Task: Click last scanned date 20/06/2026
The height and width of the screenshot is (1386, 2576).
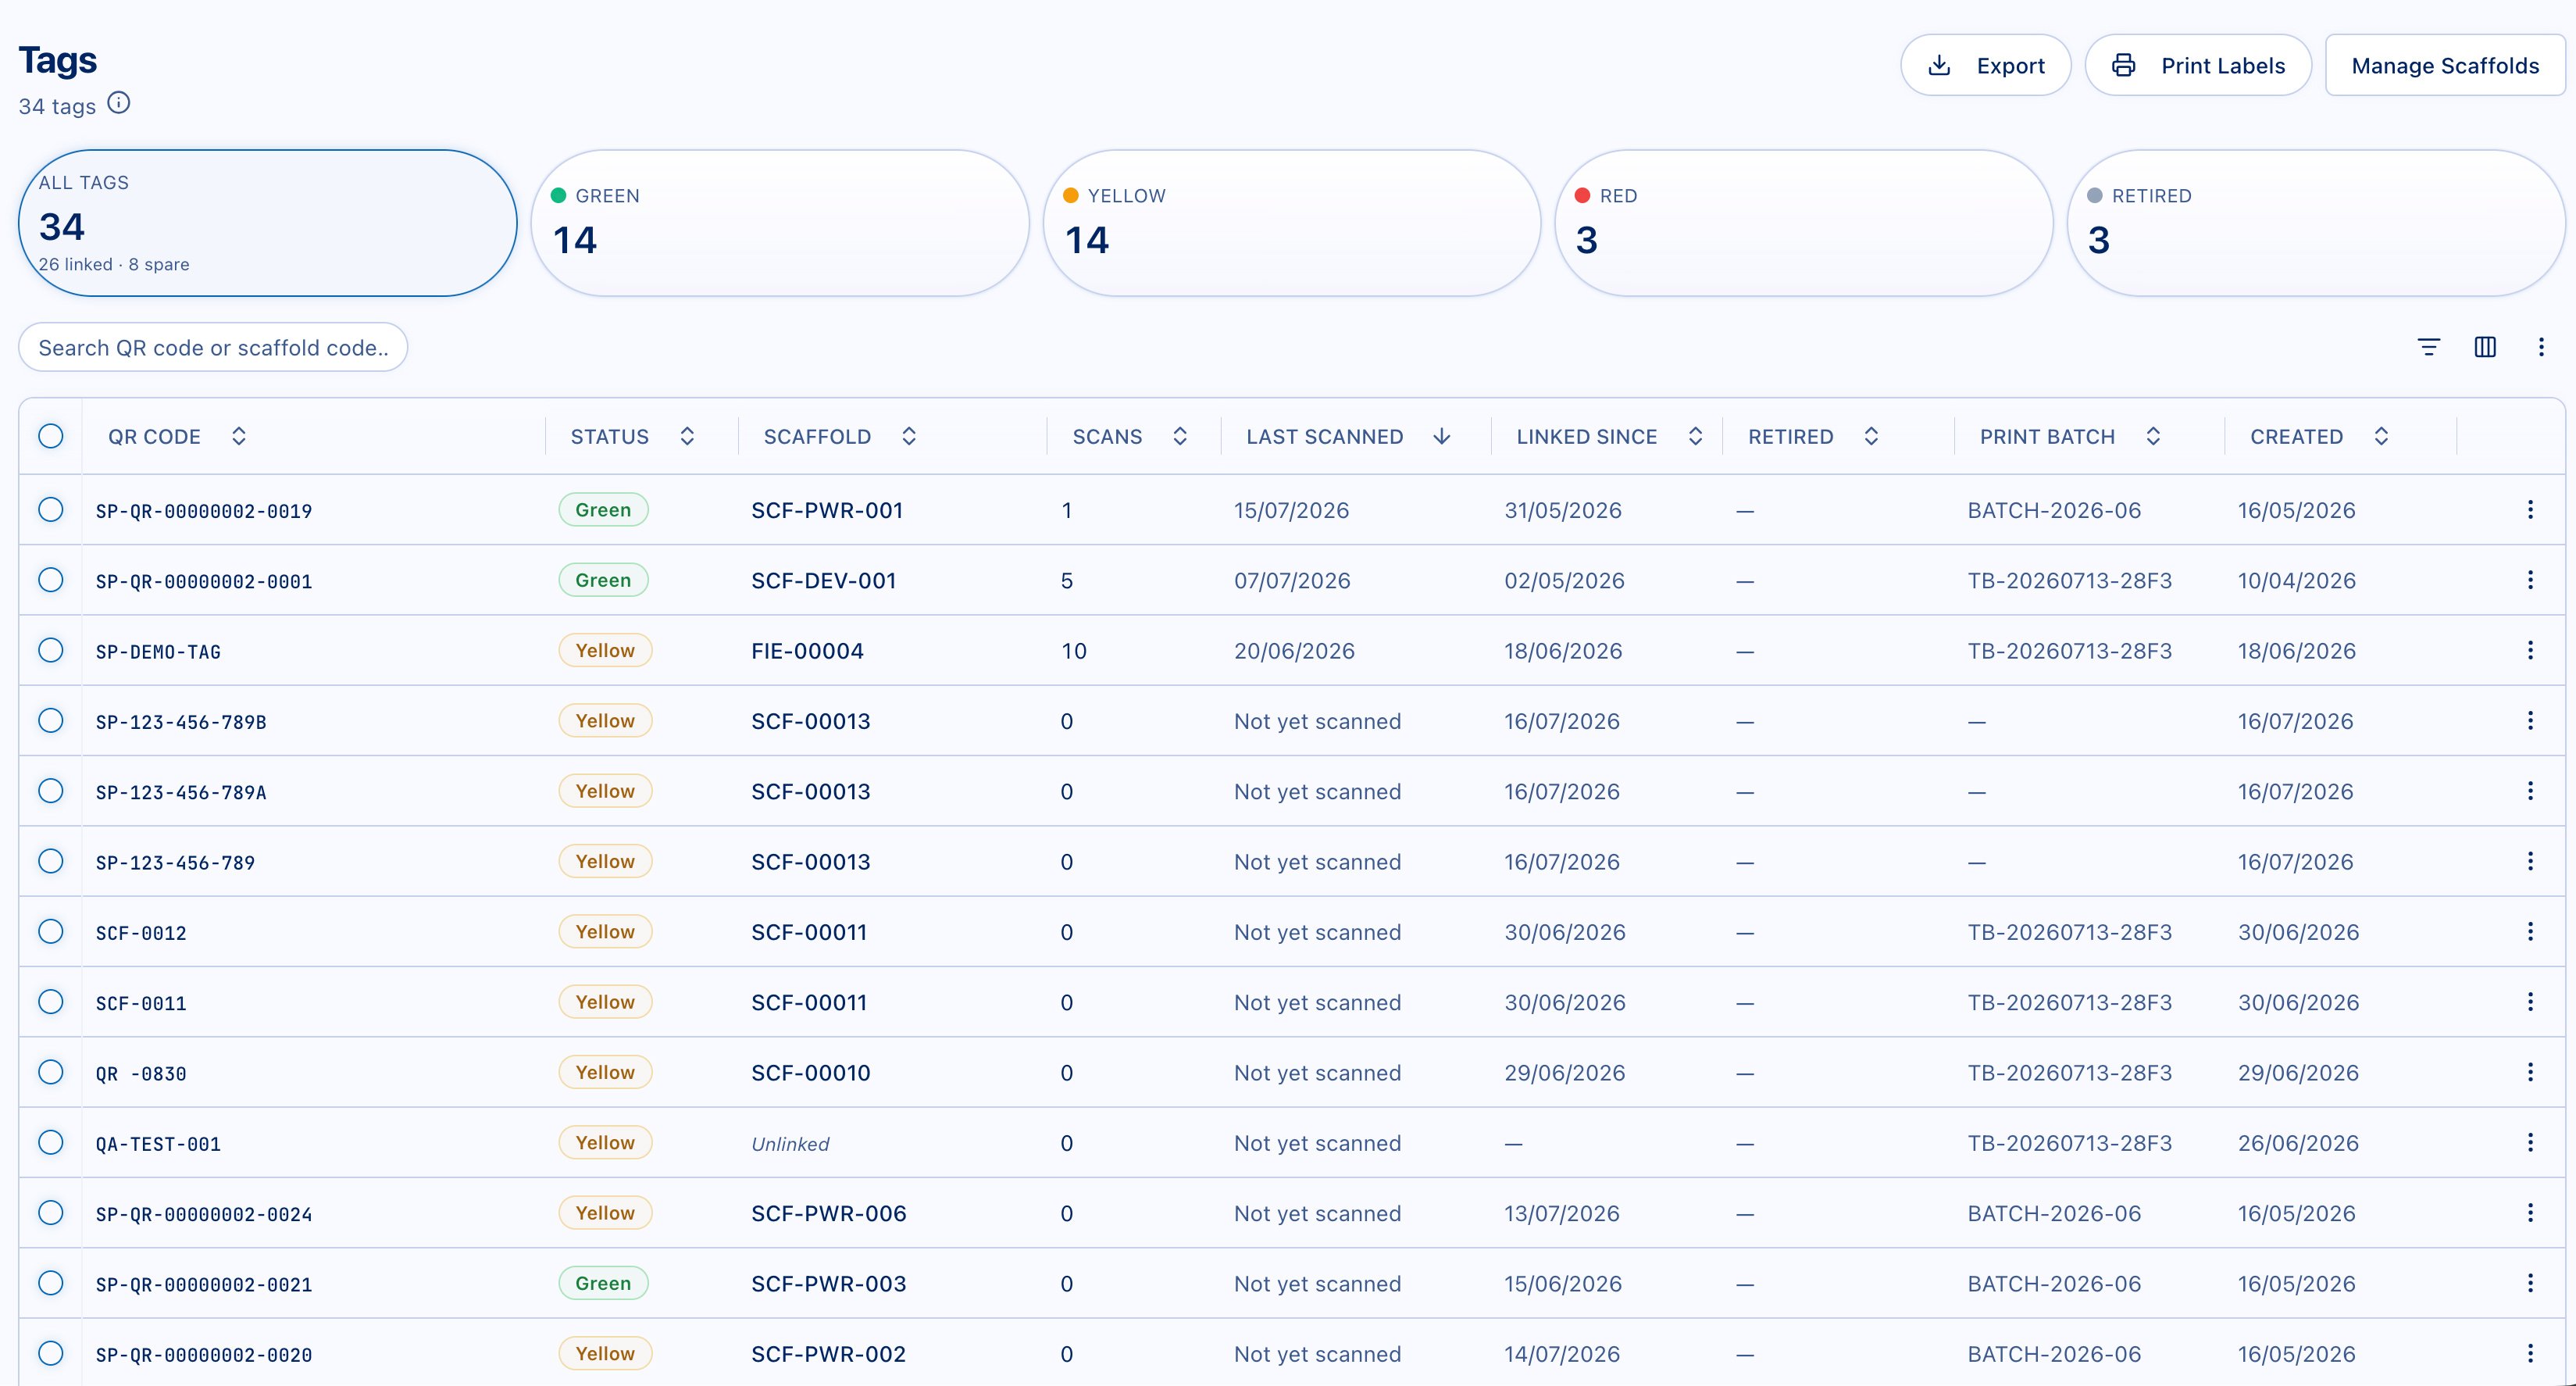Action: pyautogui.click(x=1294, y=651)
